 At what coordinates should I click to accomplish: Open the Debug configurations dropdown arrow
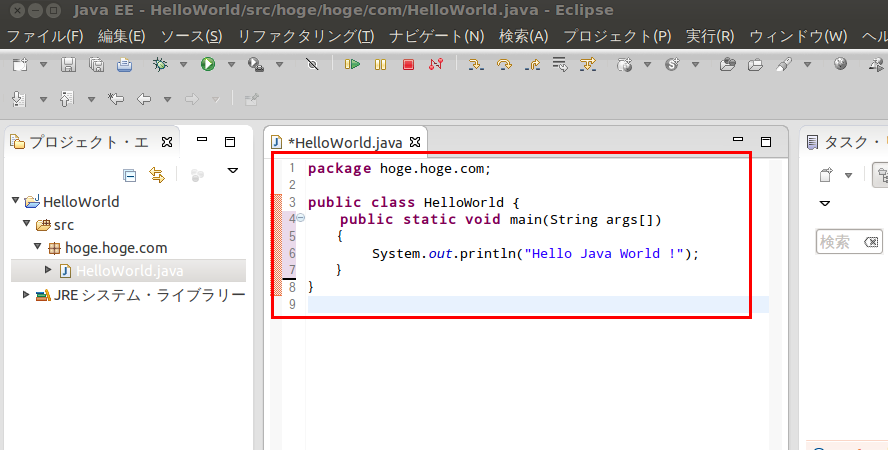(183, 65)
